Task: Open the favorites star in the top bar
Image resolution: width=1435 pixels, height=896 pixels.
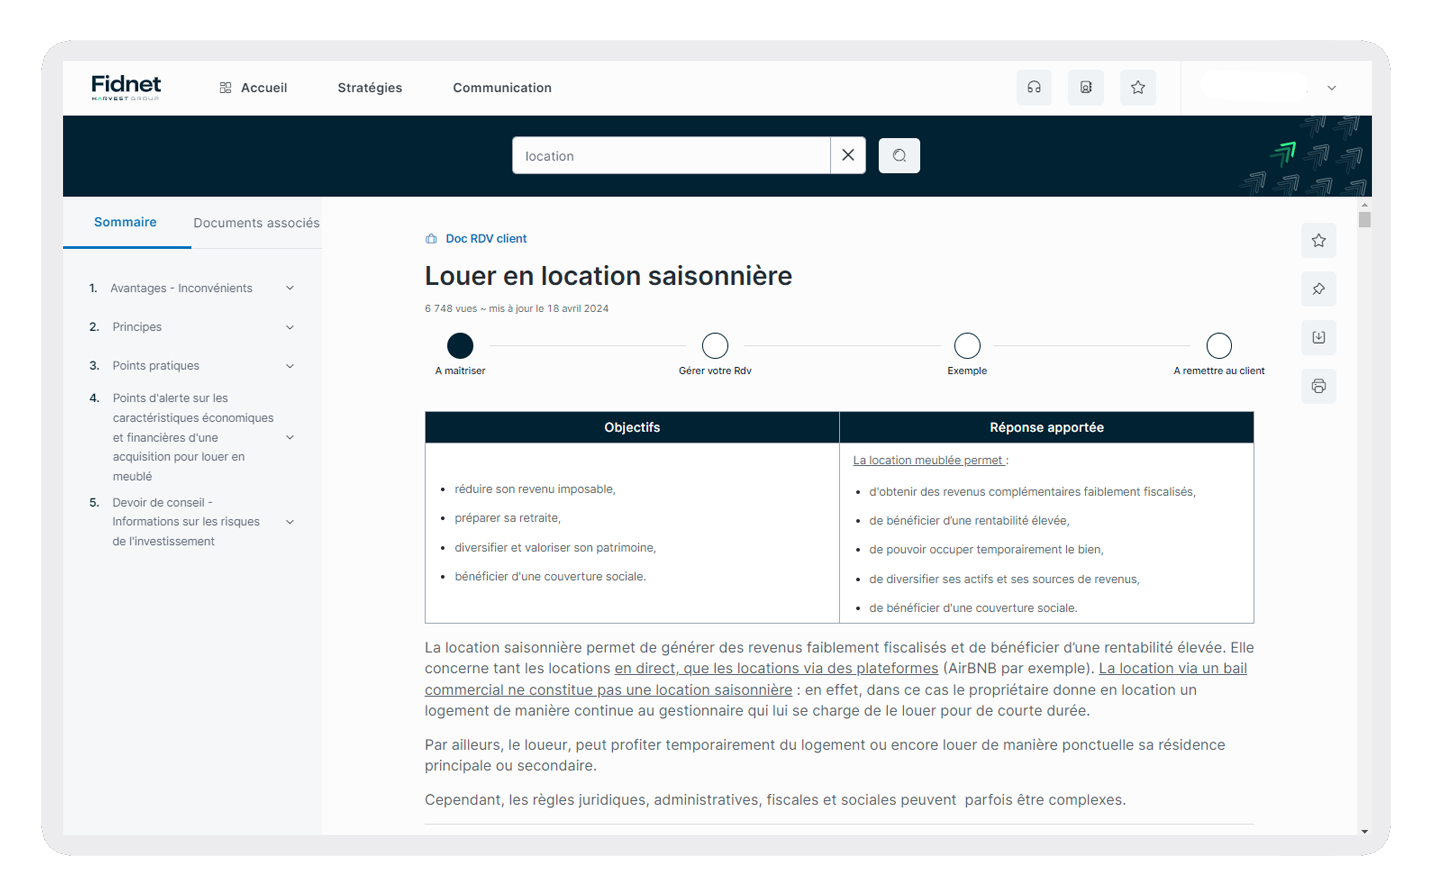Action: 1138,87
